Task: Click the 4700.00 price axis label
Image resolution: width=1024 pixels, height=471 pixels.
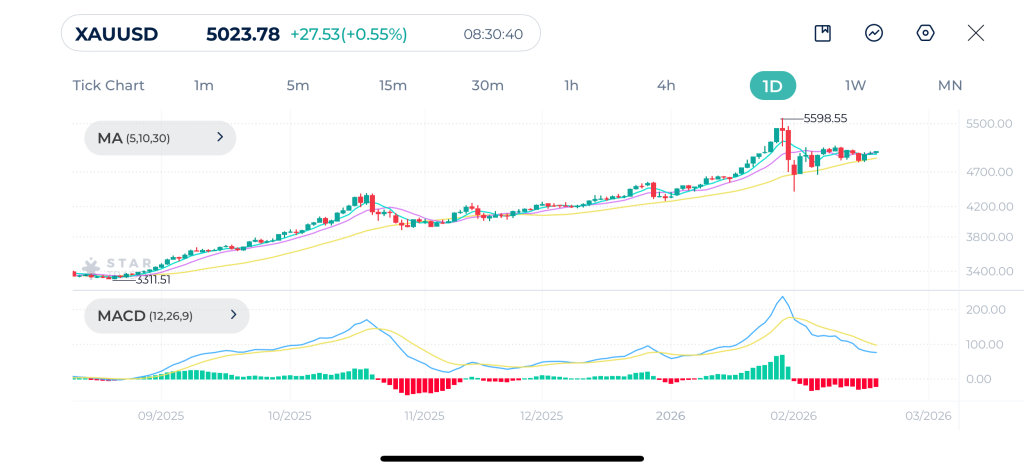Action: (x=989, y=172)
